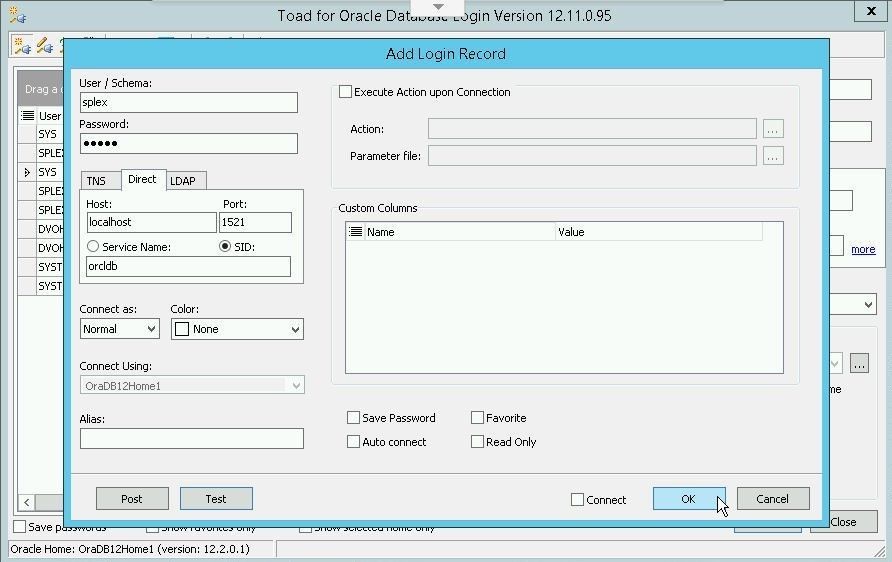Click in the Password field
This screenshot has width=892, height=562.
point(189,143)
